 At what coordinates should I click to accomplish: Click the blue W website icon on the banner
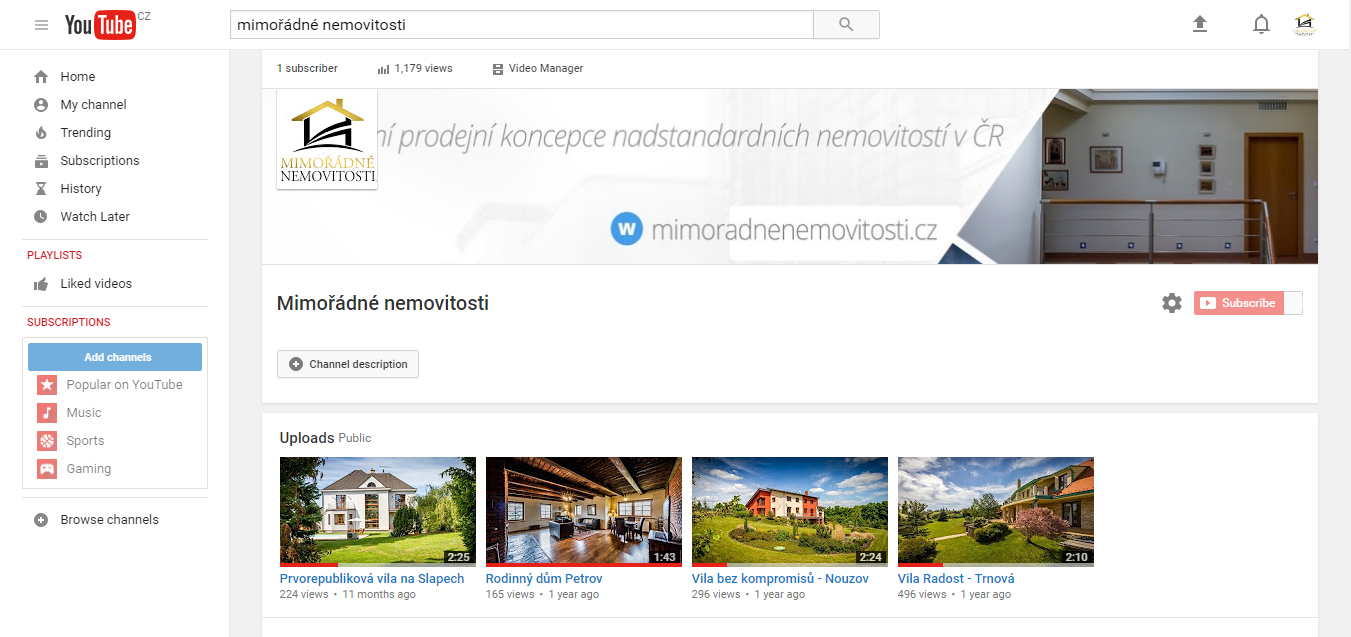(626, 229)
